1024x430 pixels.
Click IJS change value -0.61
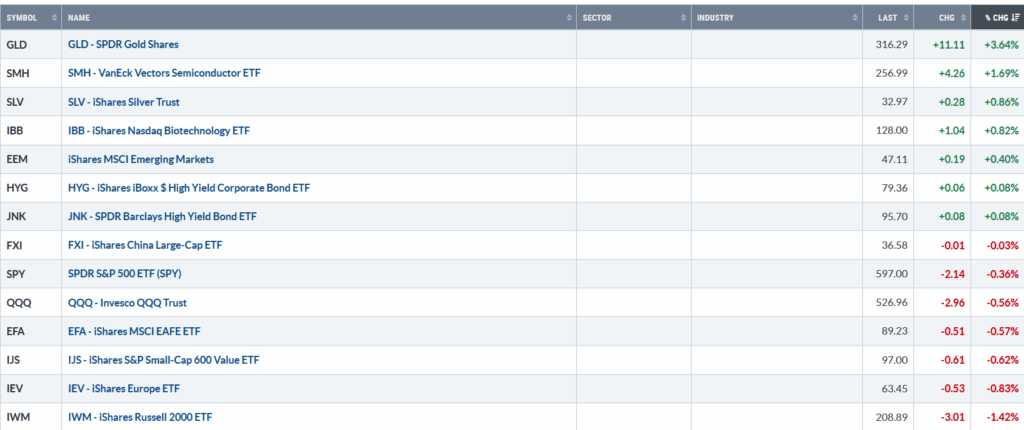click(x=953, y=360)
